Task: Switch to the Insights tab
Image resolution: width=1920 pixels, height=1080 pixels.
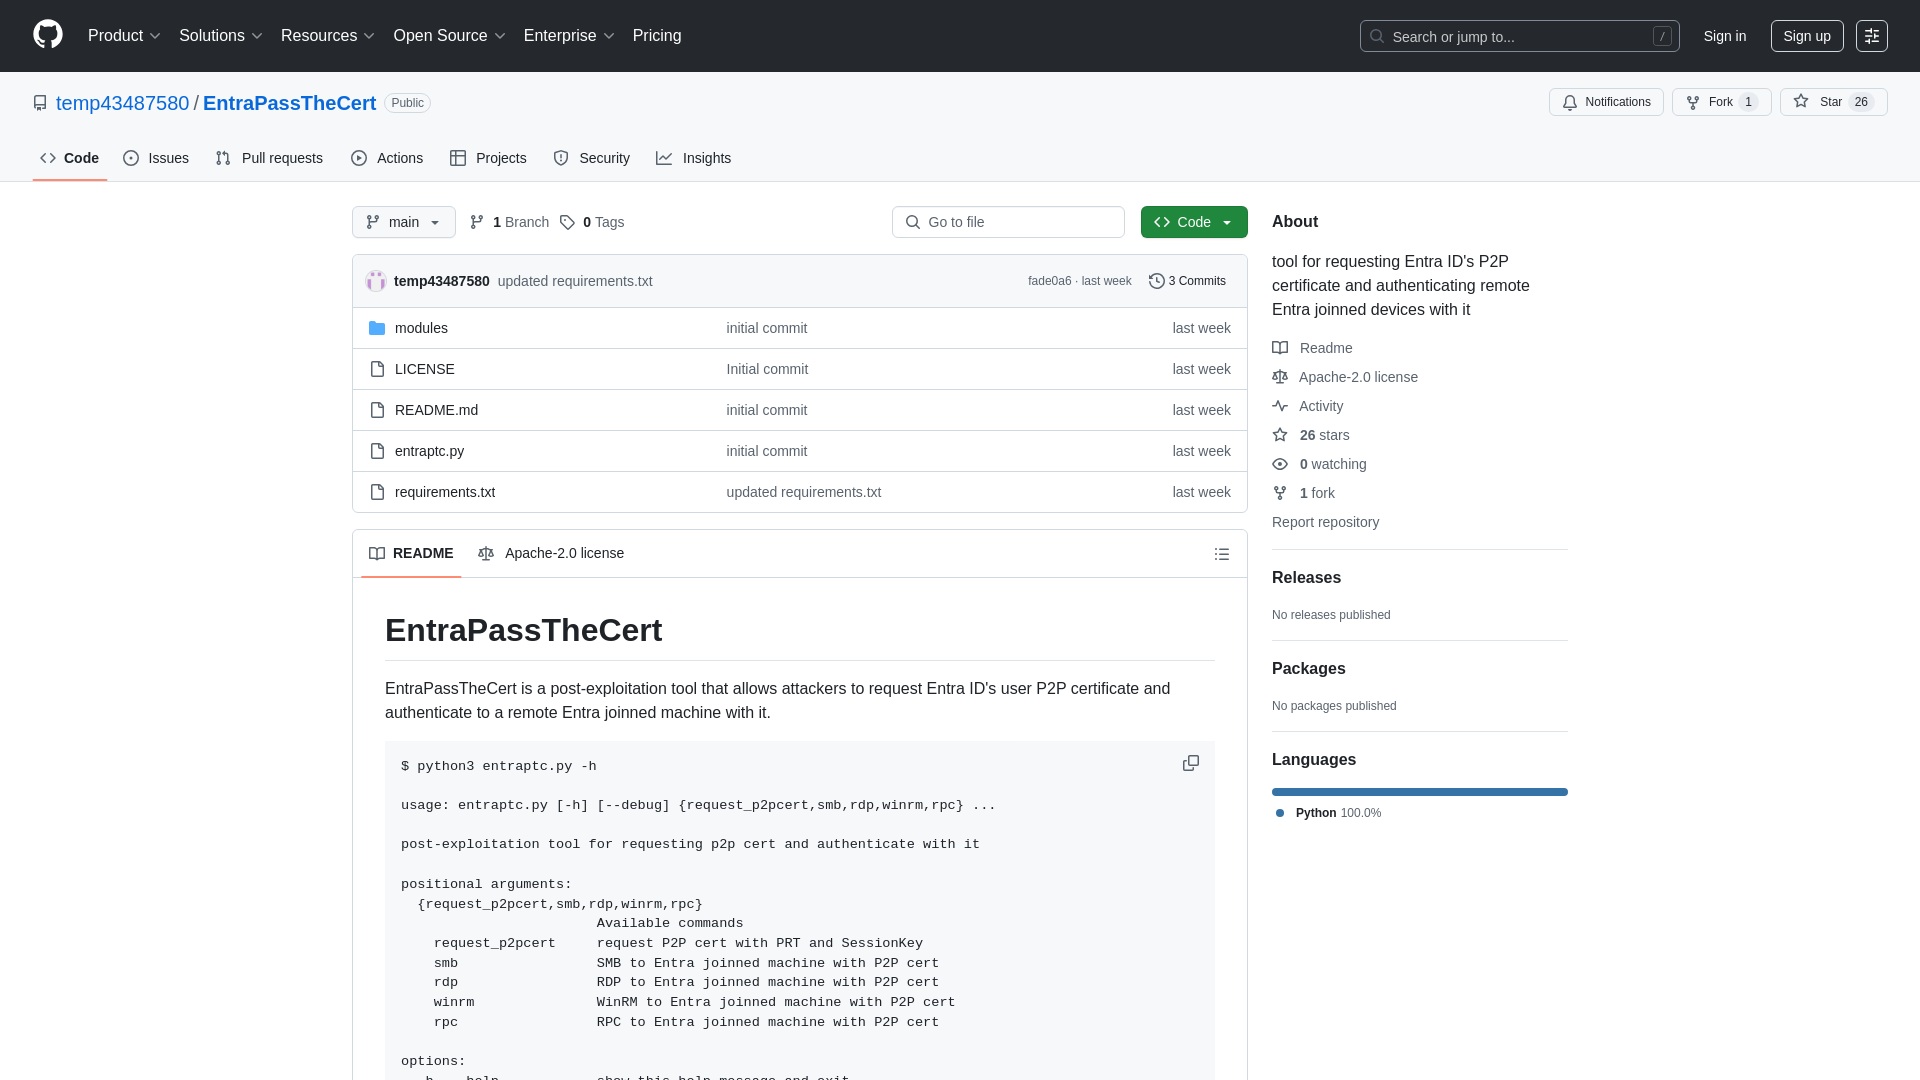Action: (x=694, y=158)
